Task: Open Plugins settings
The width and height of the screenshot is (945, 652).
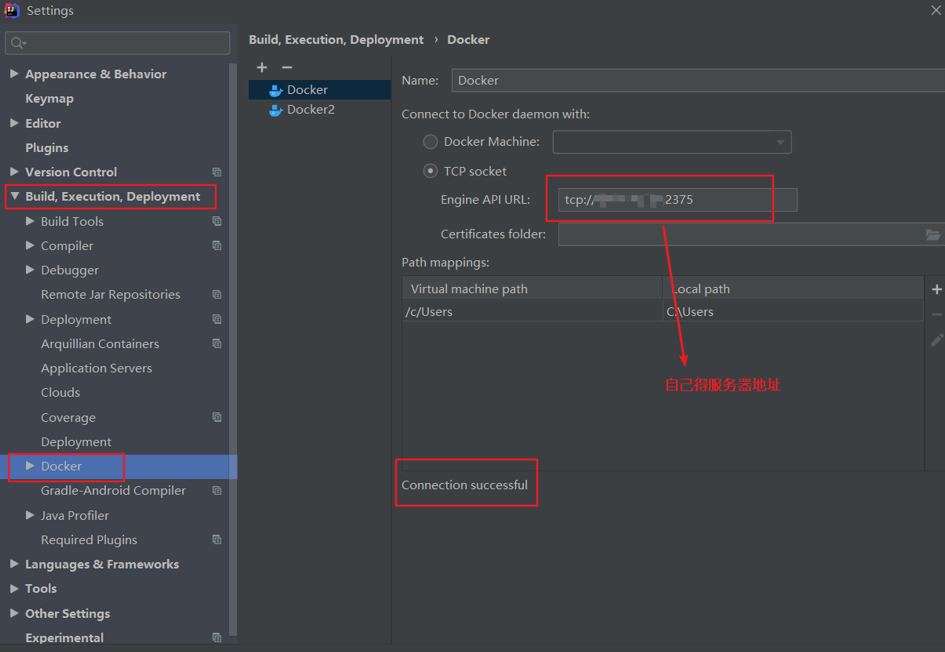Action: pos(47,148)
